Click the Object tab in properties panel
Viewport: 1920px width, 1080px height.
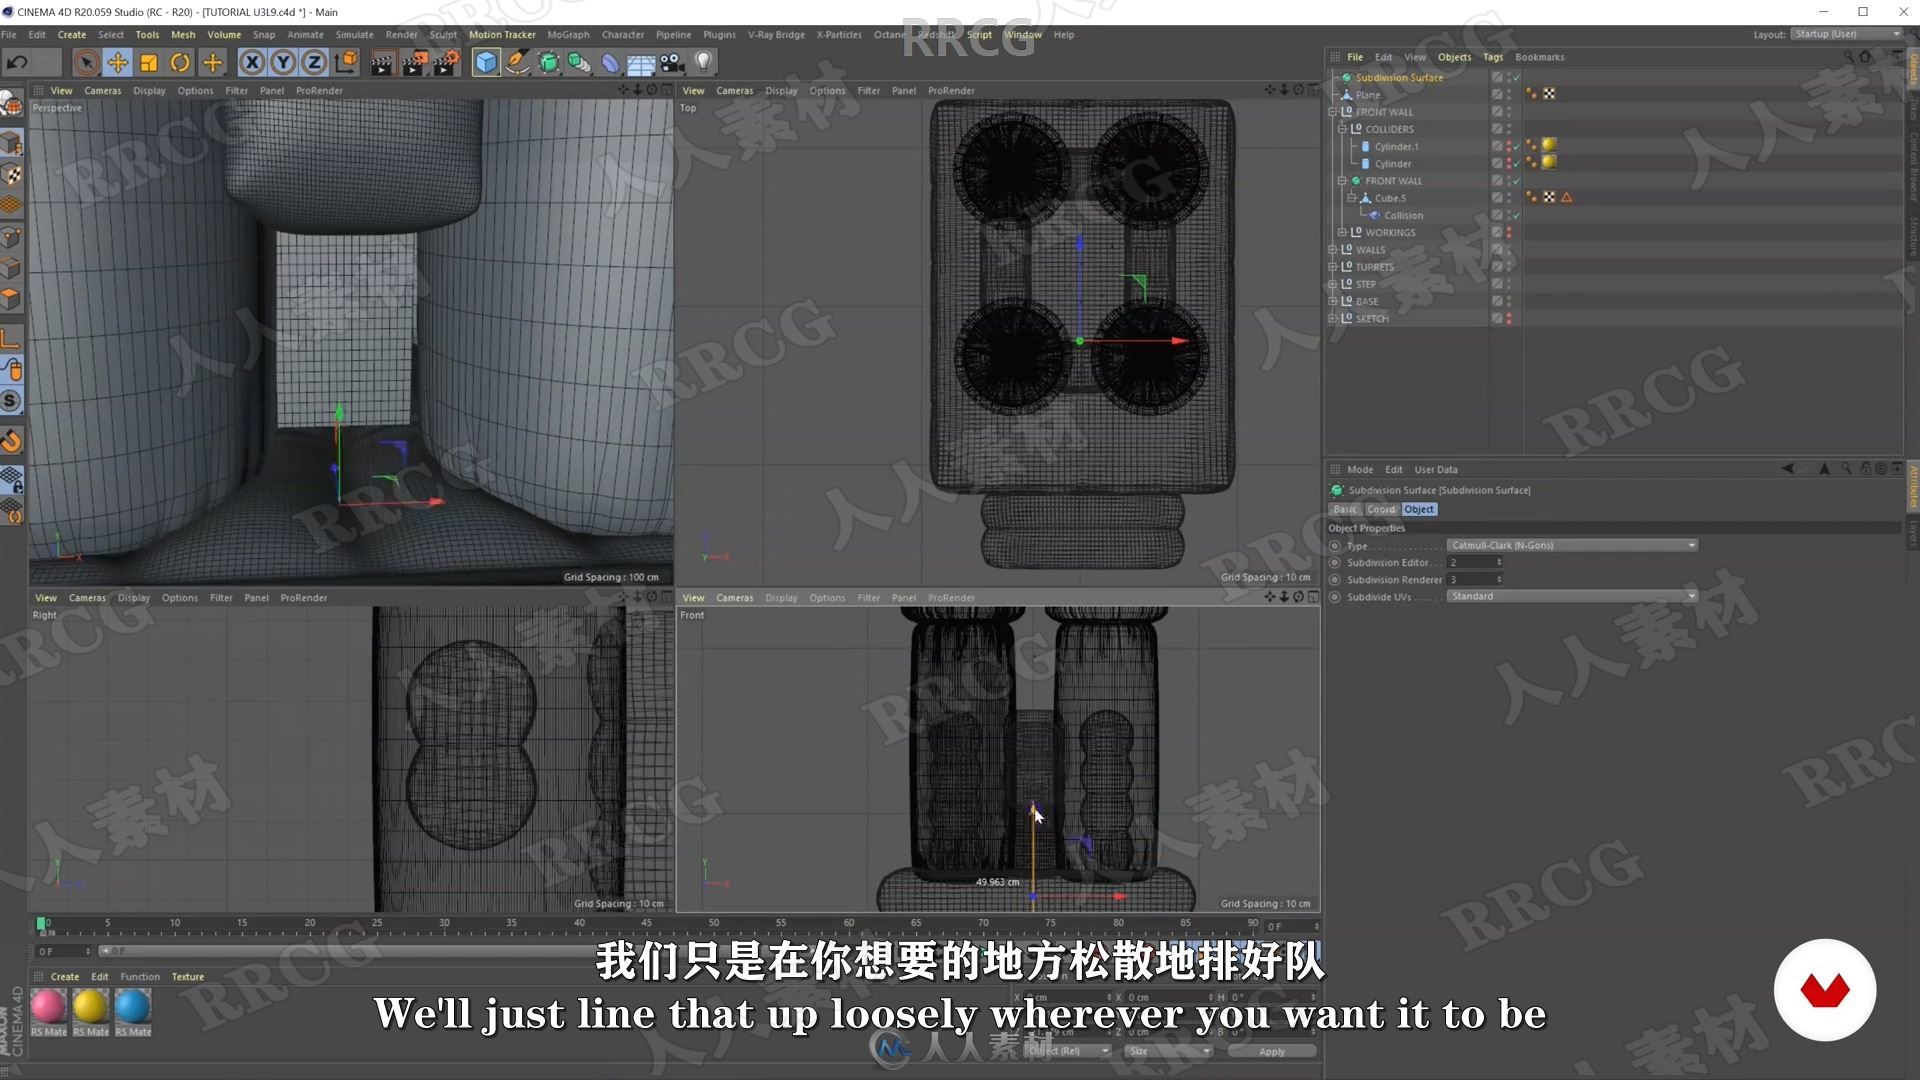[x=1419, y=509]
